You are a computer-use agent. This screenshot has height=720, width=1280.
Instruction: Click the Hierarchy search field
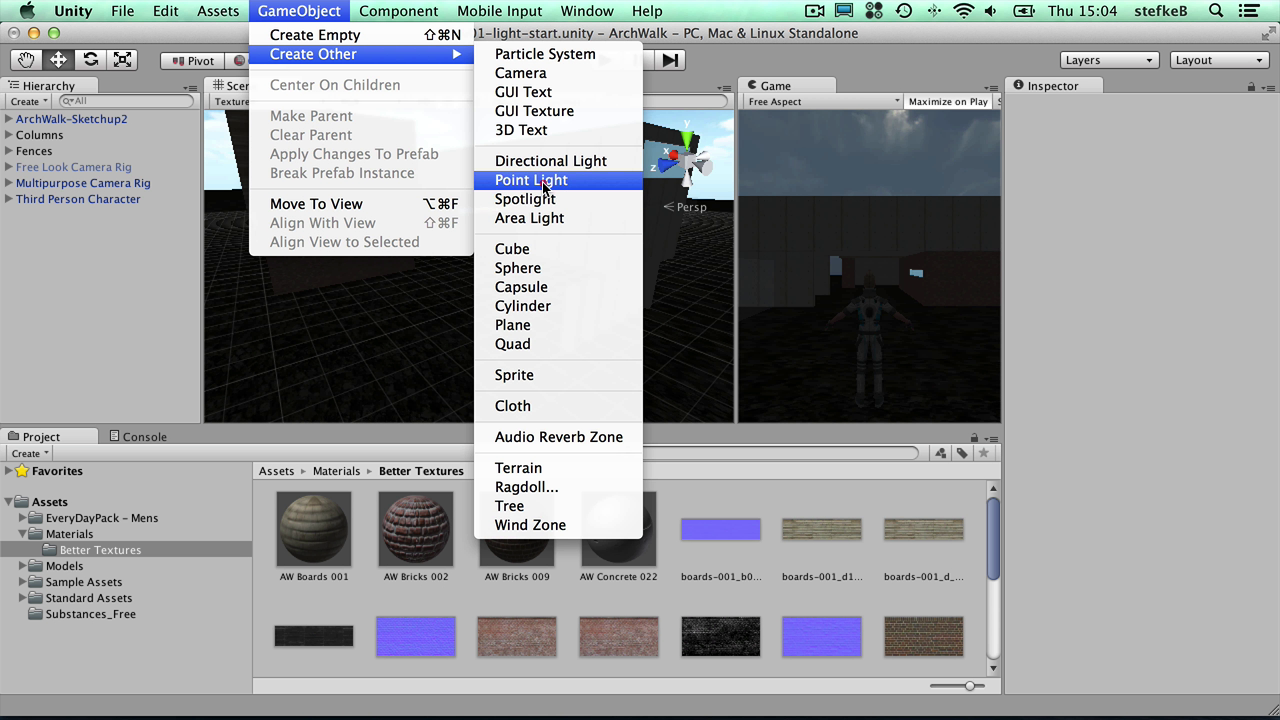coord(126,101)
